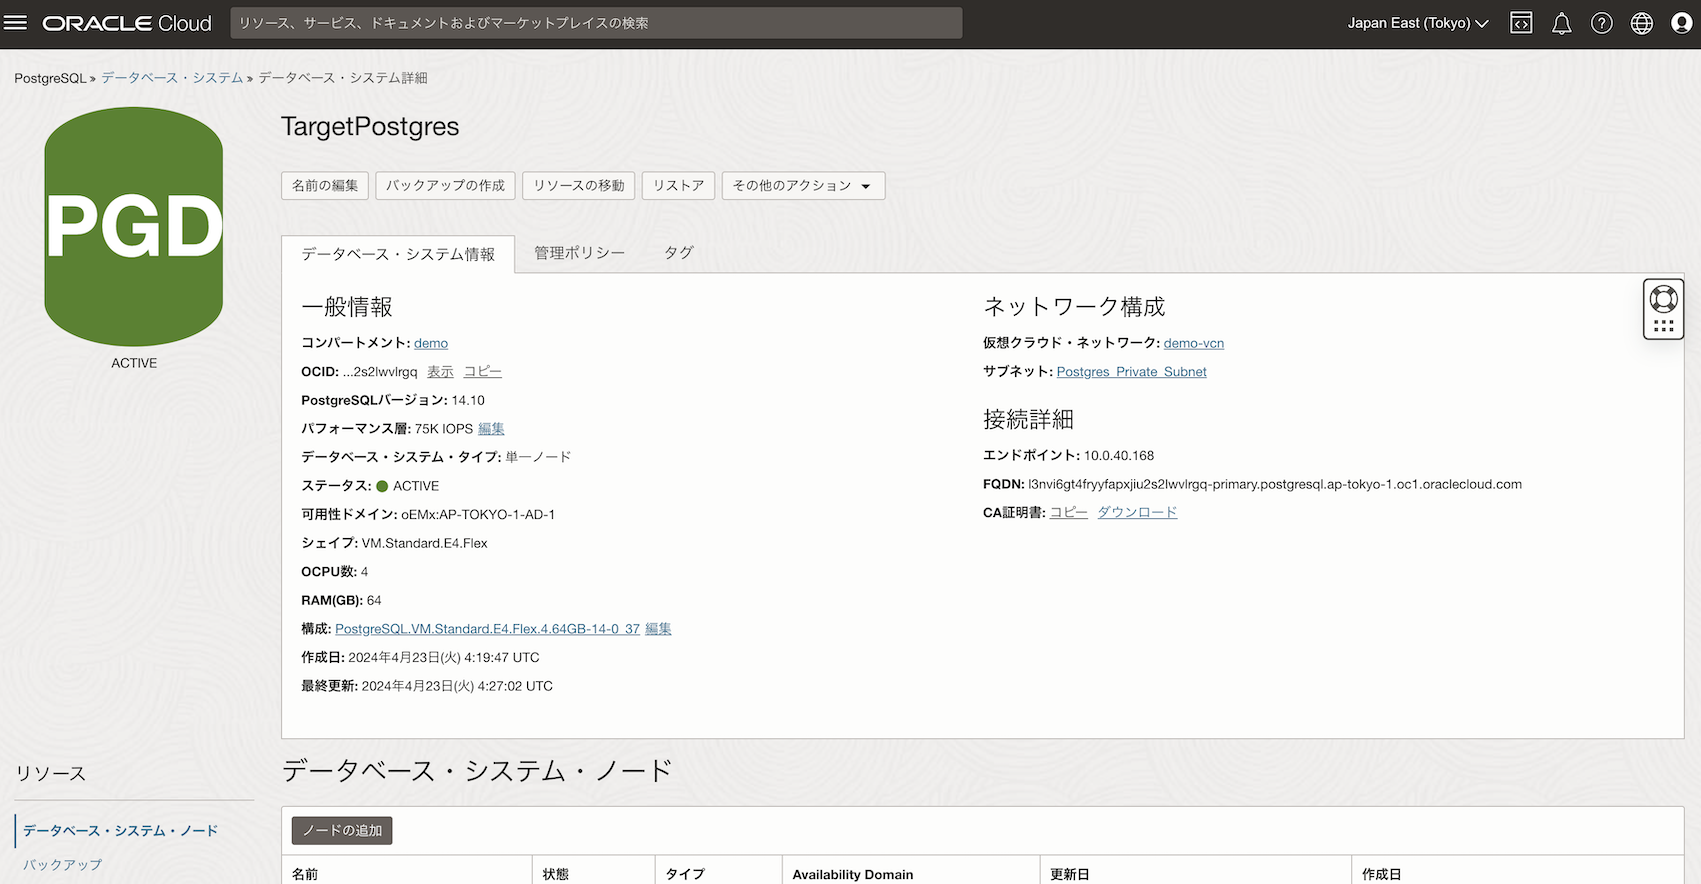Select データベース・システム・ノード in resources

(x=120, y=831)
